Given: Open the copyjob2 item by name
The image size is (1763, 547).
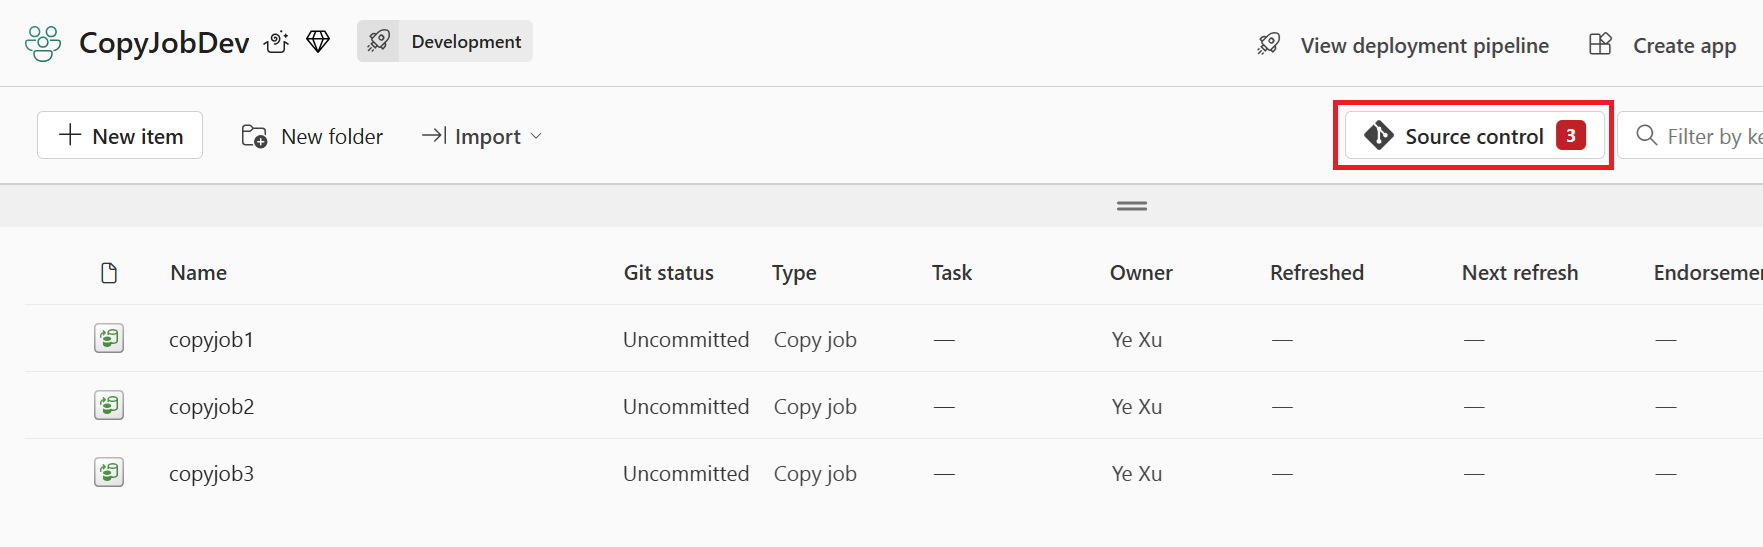Looking at the screenshot, I should 211,407.
